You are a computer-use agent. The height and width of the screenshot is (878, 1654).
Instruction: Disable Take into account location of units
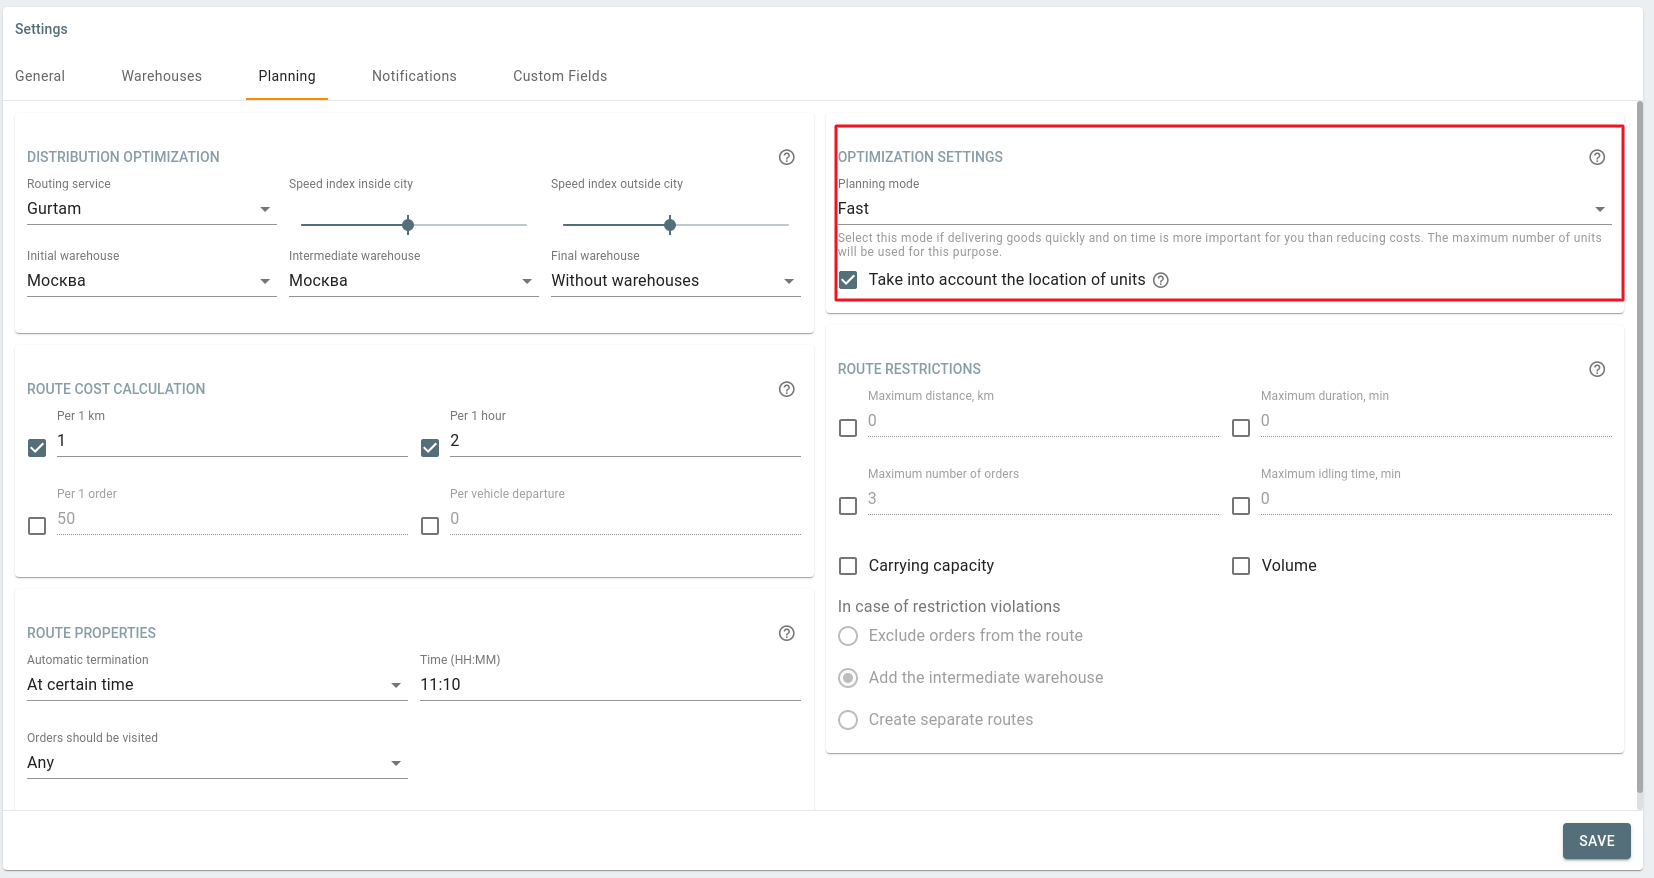(848, 280)
